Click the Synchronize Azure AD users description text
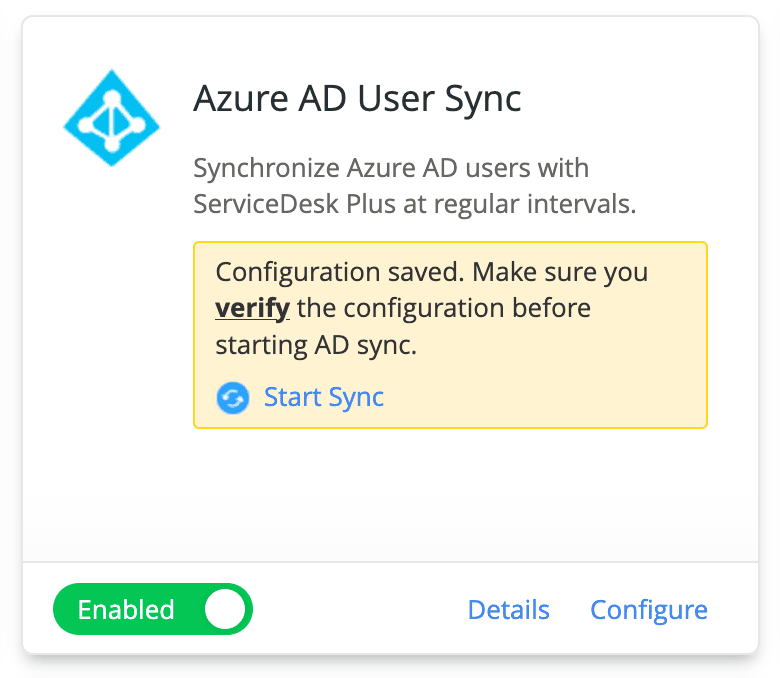This screenshot has width=780, height=678. click(x=390, y=167)
